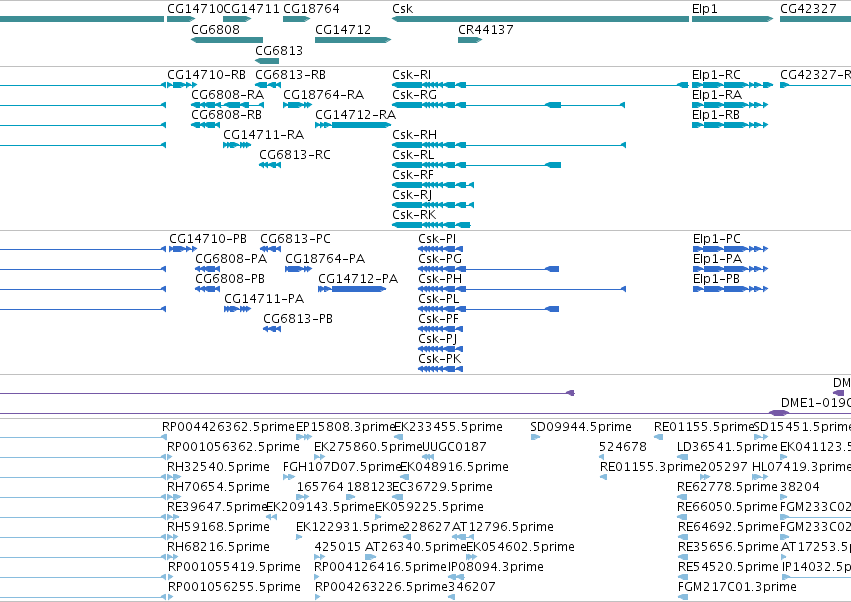Select protein CG14711-PA

(264, 299)
